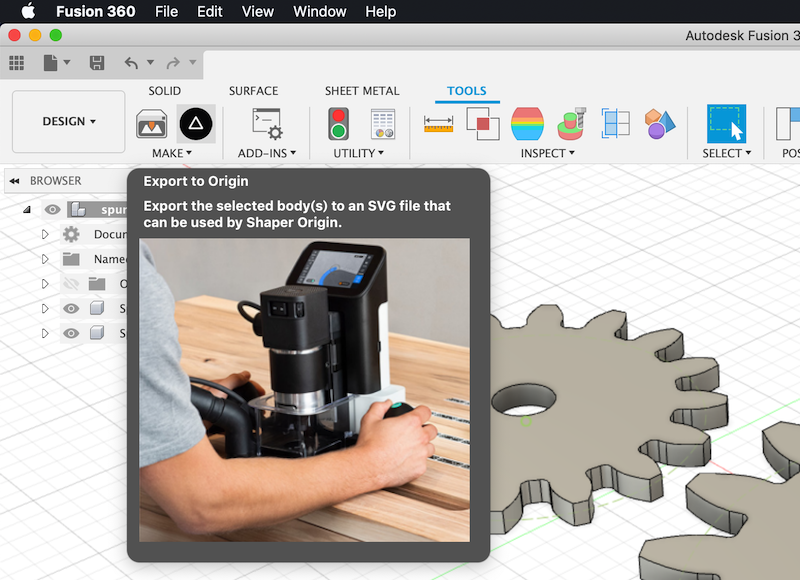Click the hidden folder's icon in browser
This screenshot has height=580, width=800.
pyautogui.click(x=96, y=284)
